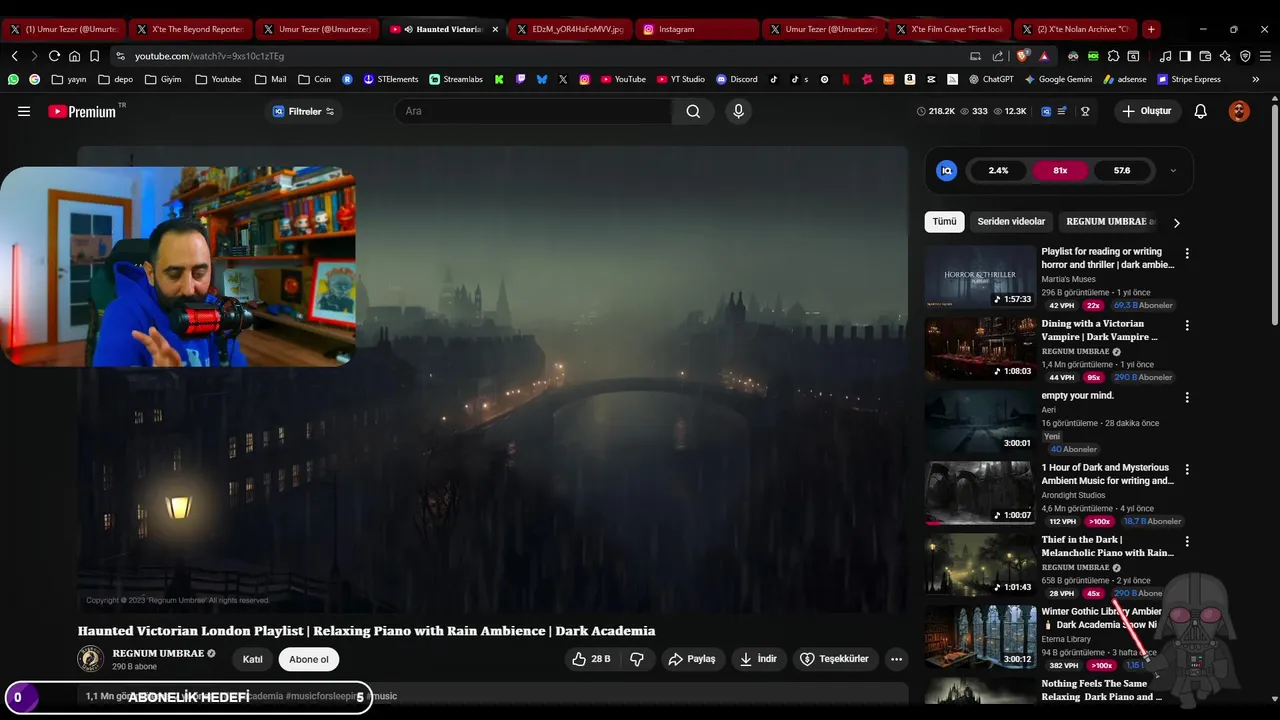This screenshot has height=720, width=1280.
Task: Open options for 1 Hour of Dark video
Action: pos(1187,470)
